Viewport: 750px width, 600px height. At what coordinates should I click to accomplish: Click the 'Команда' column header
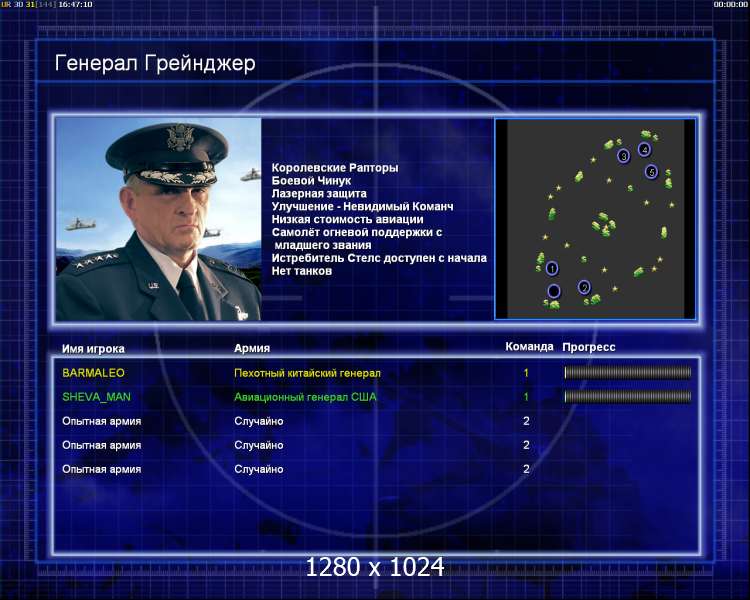(x=529, y=347)
